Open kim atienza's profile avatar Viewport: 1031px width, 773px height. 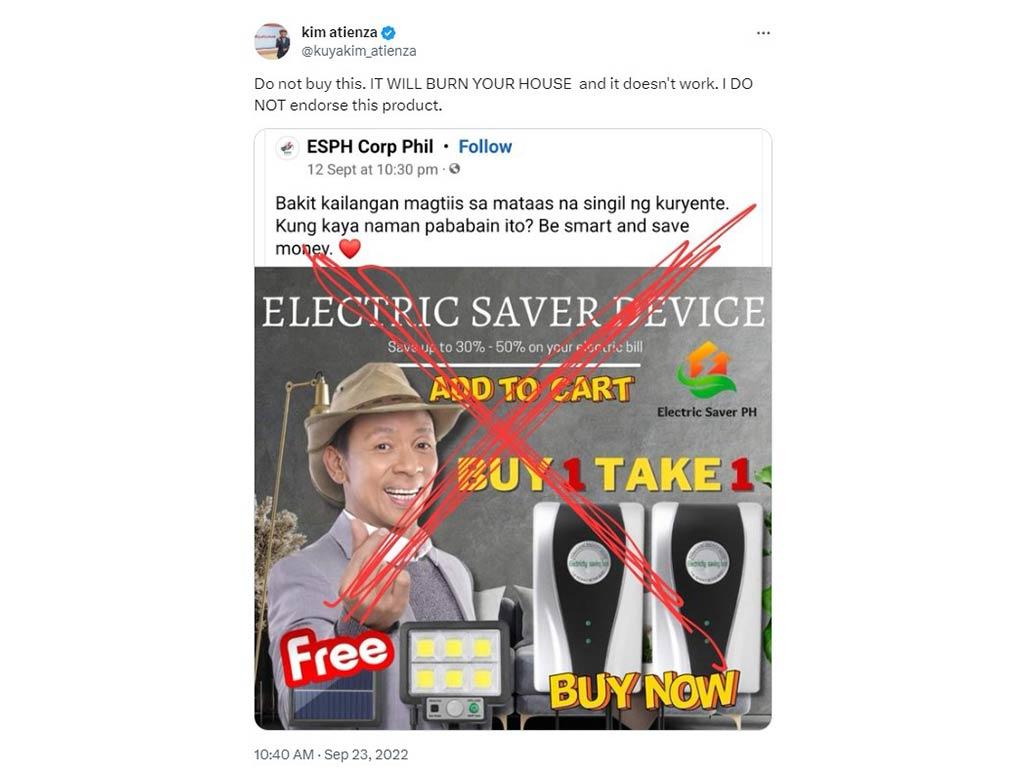pyautogui.click(x=272, y=41)
